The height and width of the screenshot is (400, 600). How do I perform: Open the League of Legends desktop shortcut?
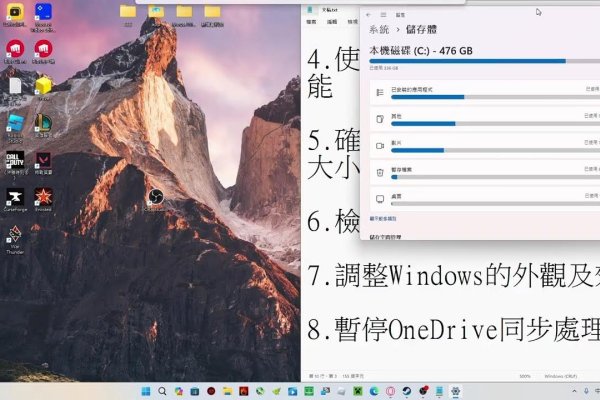pos(43,123)
